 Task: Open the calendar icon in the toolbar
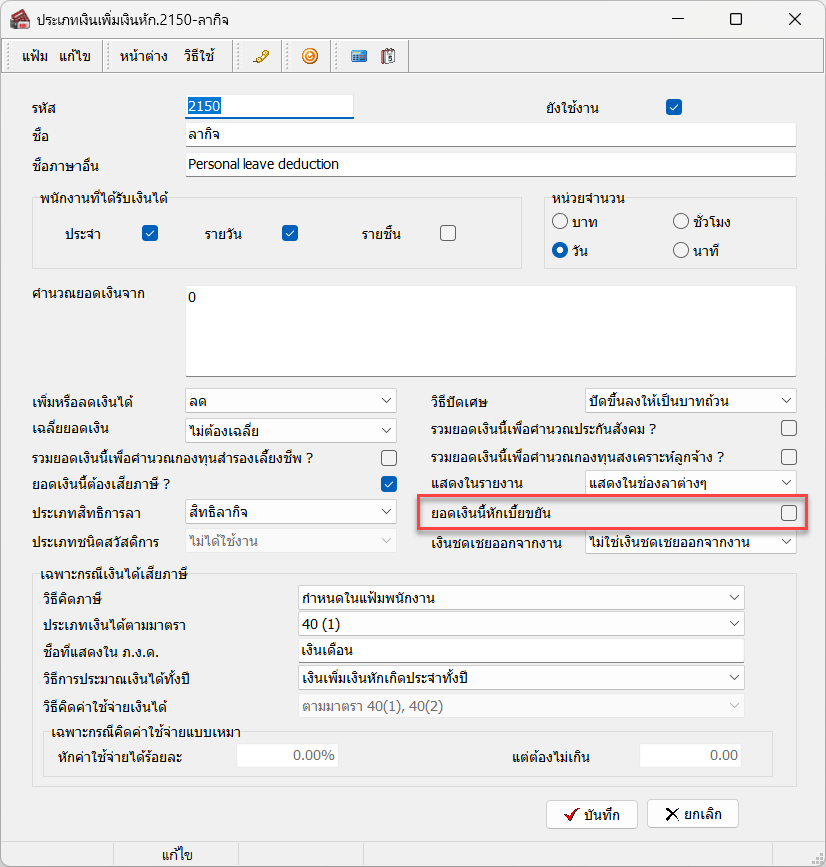click(388, 57)
